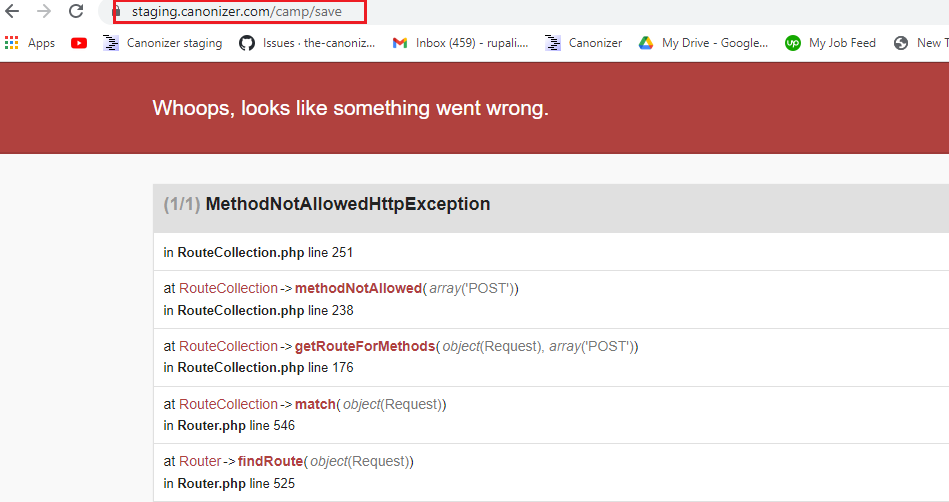Click the GitHub icon of the Issues bookmark
Screen dimensions: 949x502
[246, 43]
